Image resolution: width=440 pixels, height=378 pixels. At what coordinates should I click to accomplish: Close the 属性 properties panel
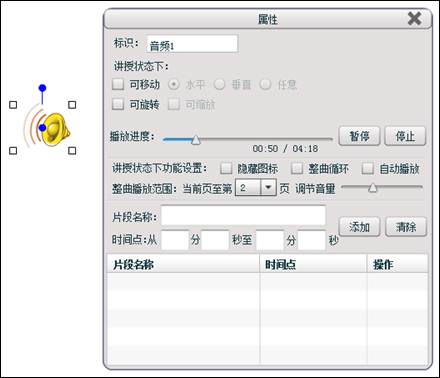[x=415, y=18]
